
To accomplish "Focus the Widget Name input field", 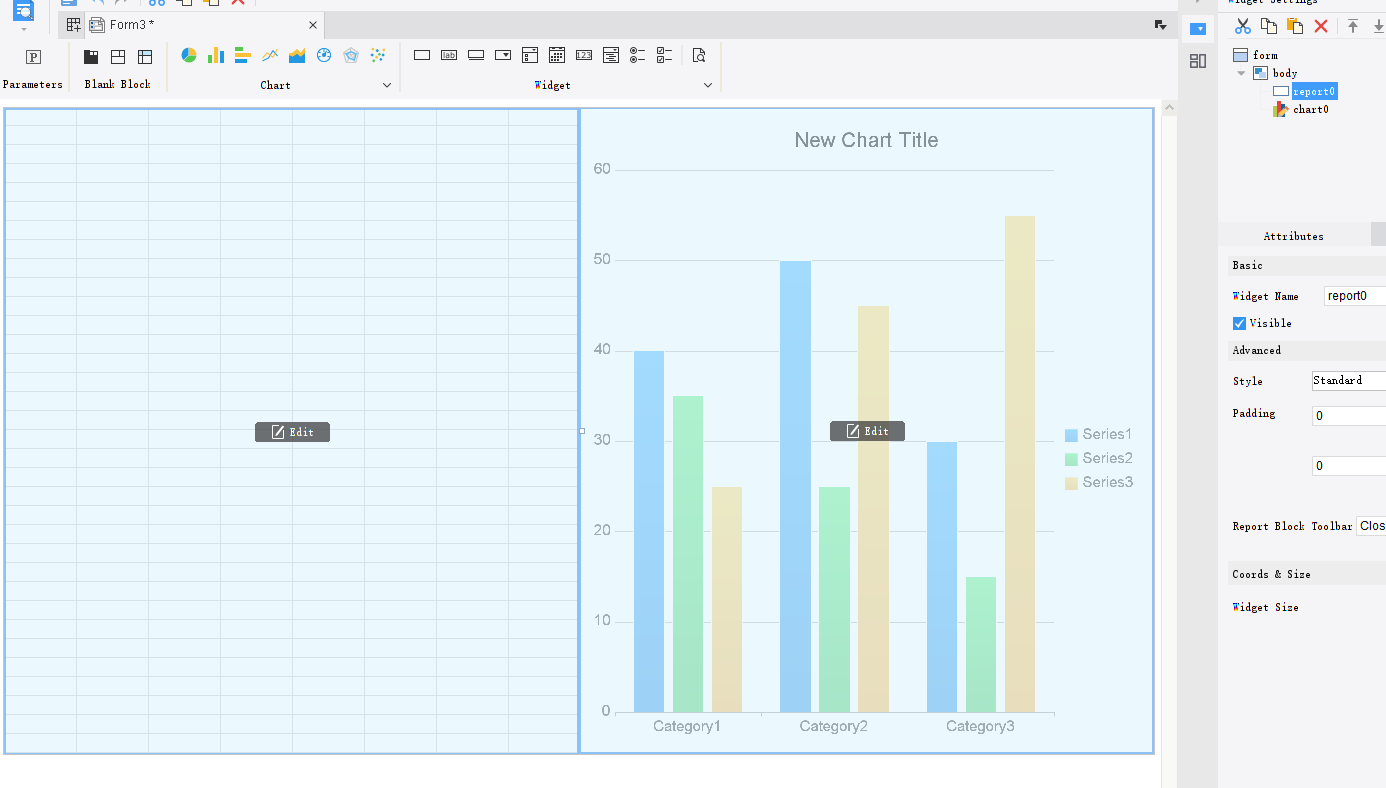I will (x=1355, y=296).
